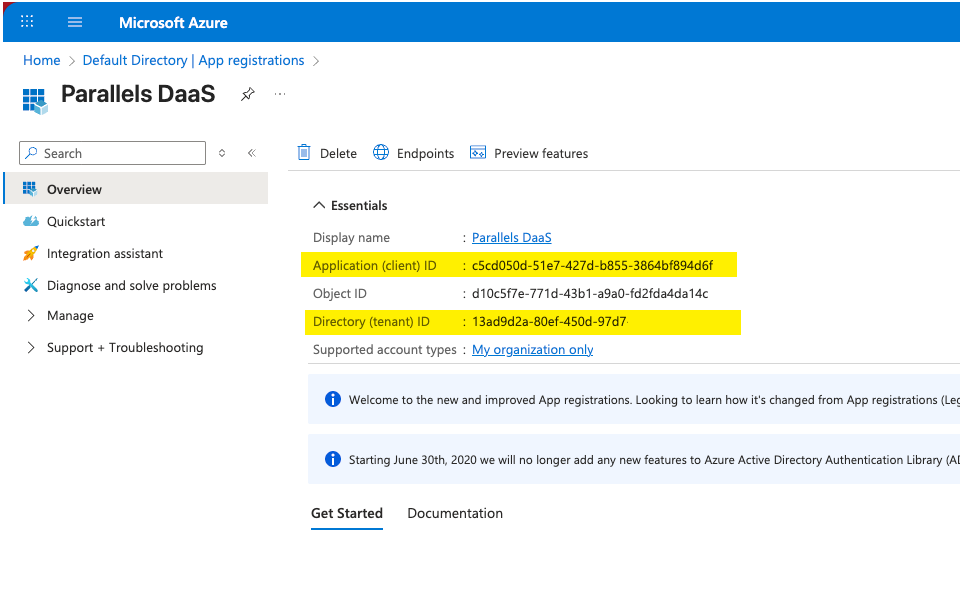Viewport: 960px width, 592px height.
Task: Collapse the sidebar with double chevron
Action: pos(251,153)
